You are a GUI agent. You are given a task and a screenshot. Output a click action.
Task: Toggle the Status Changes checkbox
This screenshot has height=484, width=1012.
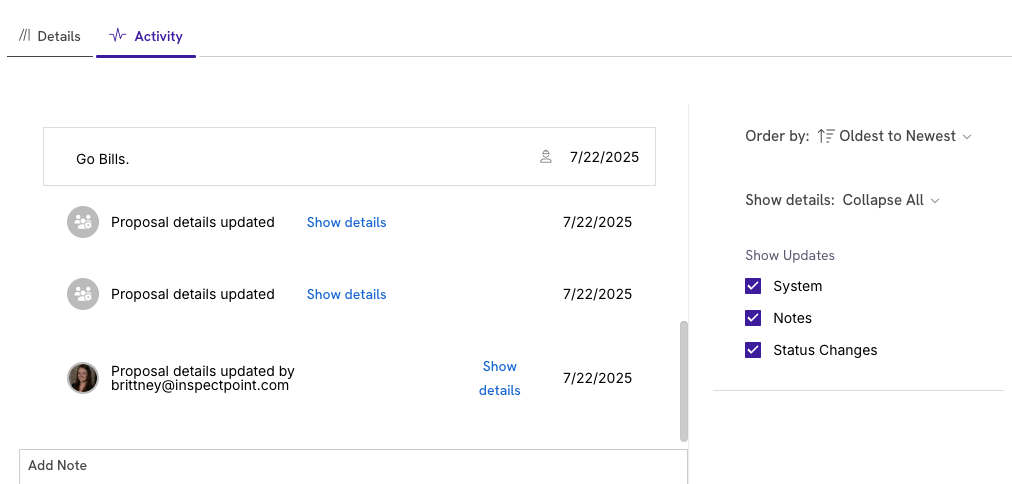(753, 350)
